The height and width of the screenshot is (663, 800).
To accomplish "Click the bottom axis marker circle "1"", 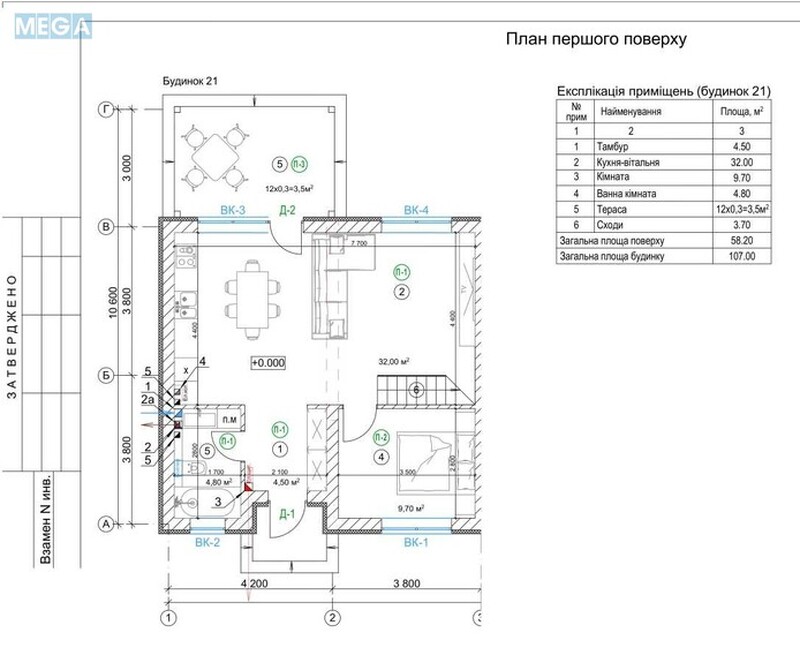I will point(168,618).
